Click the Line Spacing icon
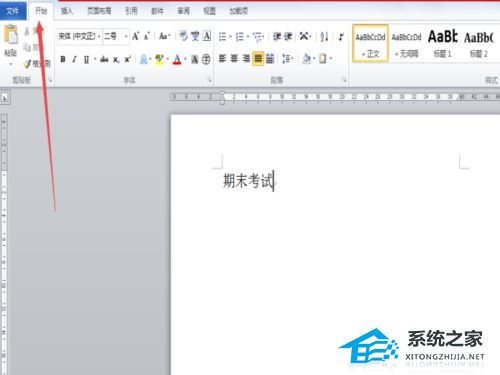 [x=286, y=59]
